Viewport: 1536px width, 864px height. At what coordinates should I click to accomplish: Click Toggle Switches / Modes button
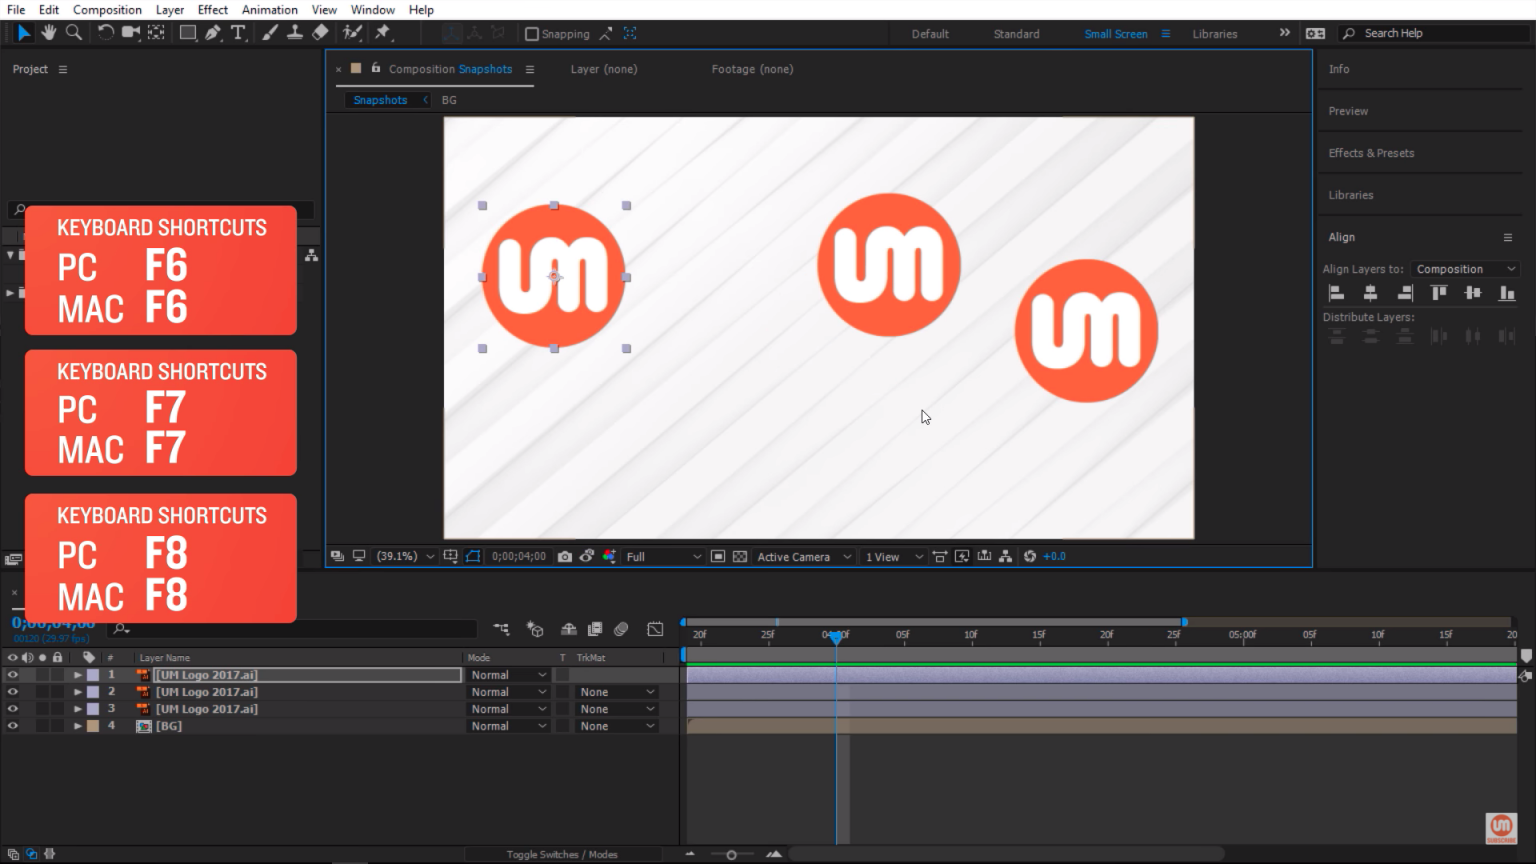click(x=561, y=854)
